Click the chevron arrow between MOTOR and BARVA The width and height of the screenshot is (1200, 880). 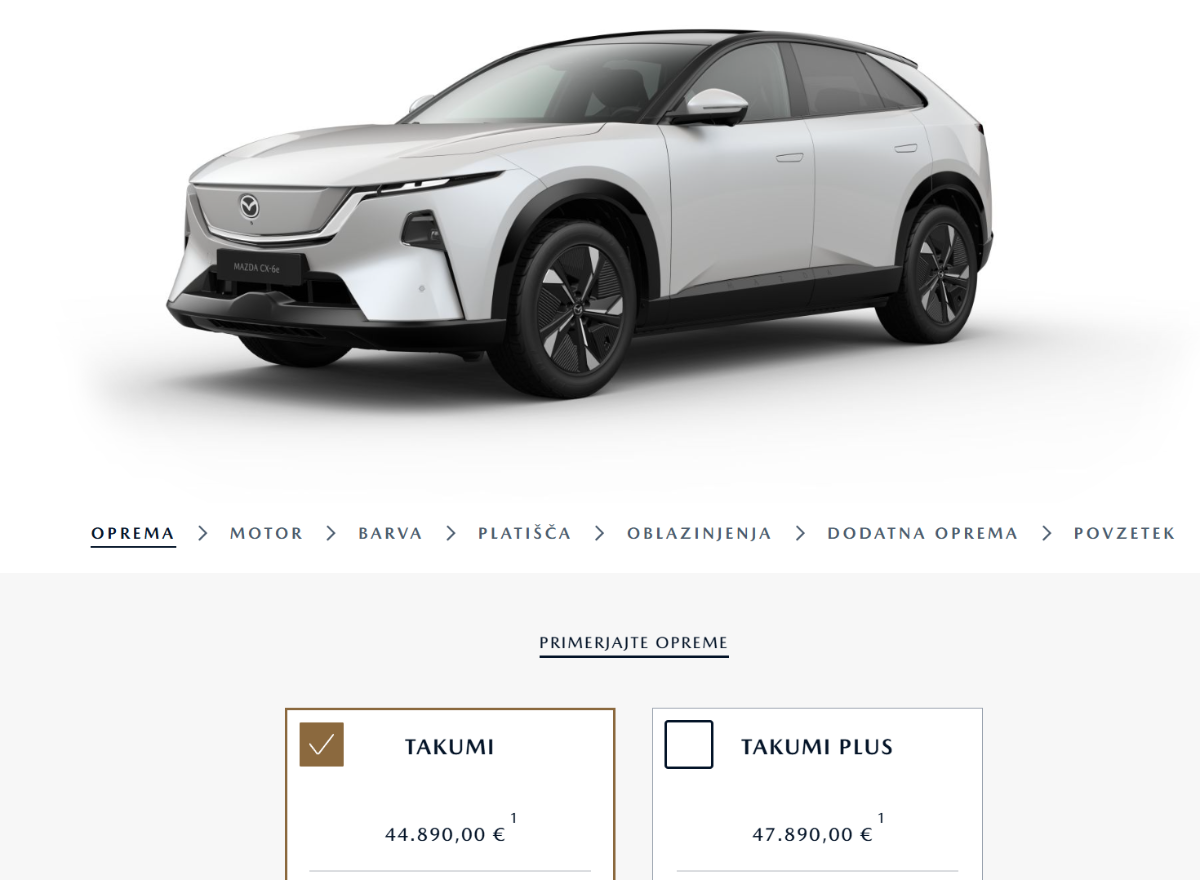point(331,533)
